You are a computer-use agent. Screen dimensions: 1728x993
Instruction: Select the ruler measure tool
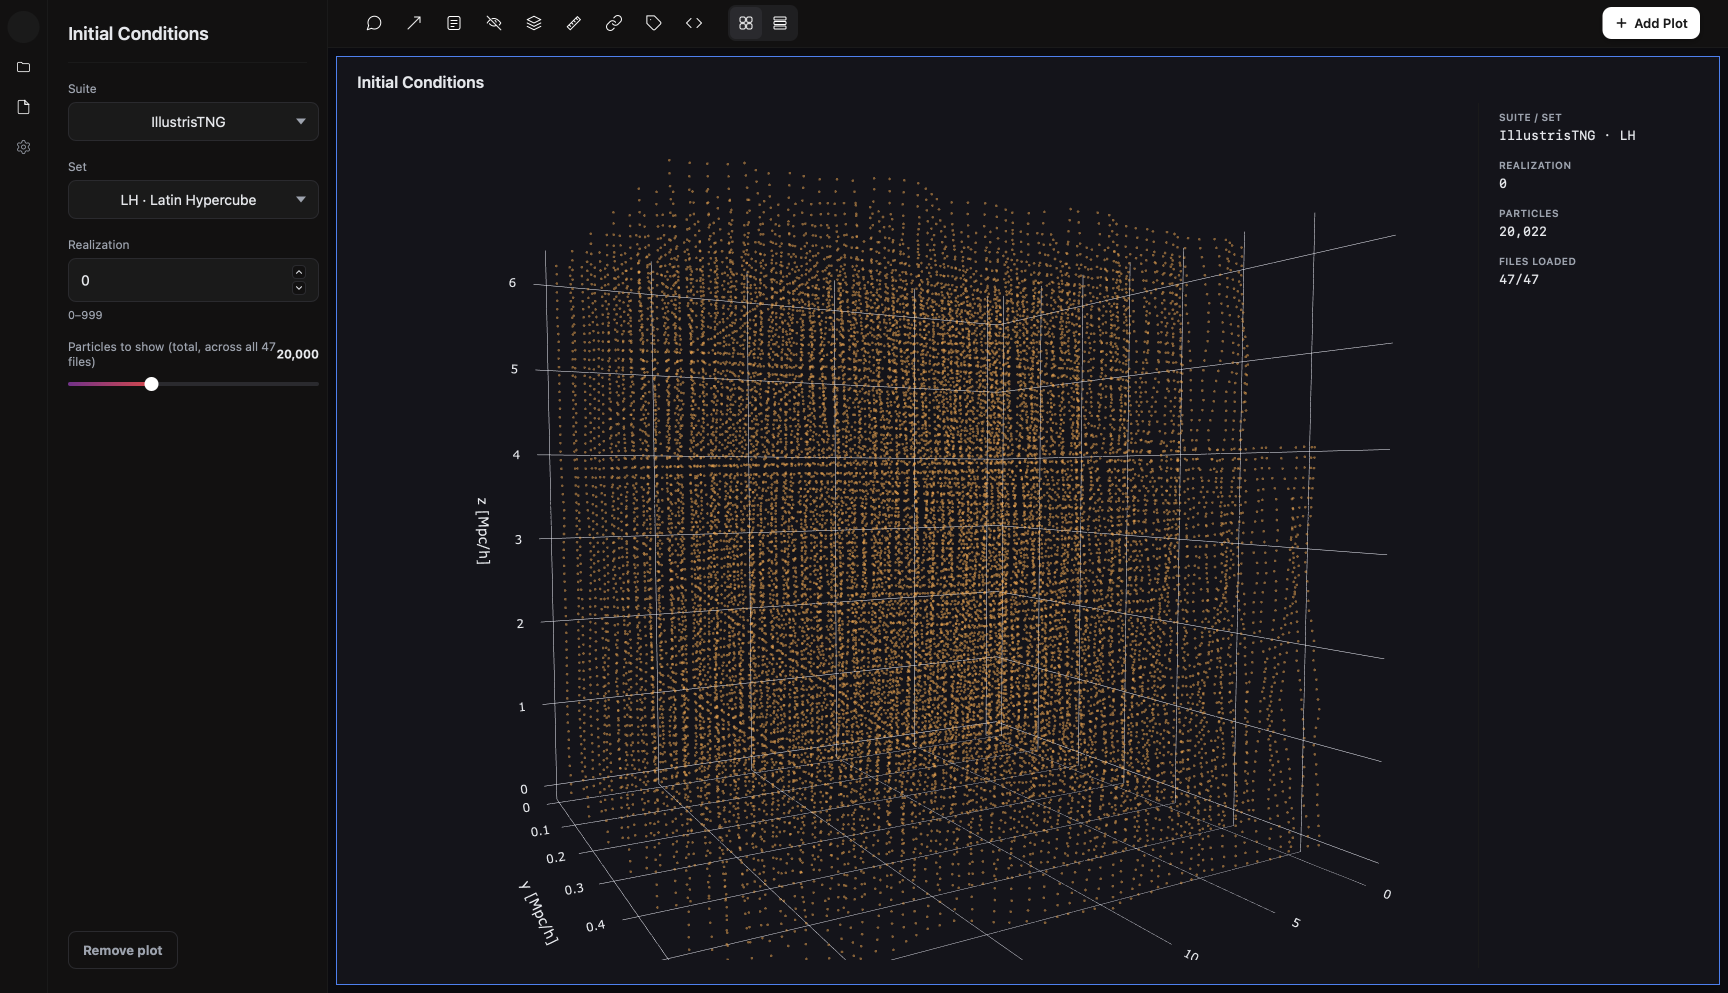tap(574, 23)
